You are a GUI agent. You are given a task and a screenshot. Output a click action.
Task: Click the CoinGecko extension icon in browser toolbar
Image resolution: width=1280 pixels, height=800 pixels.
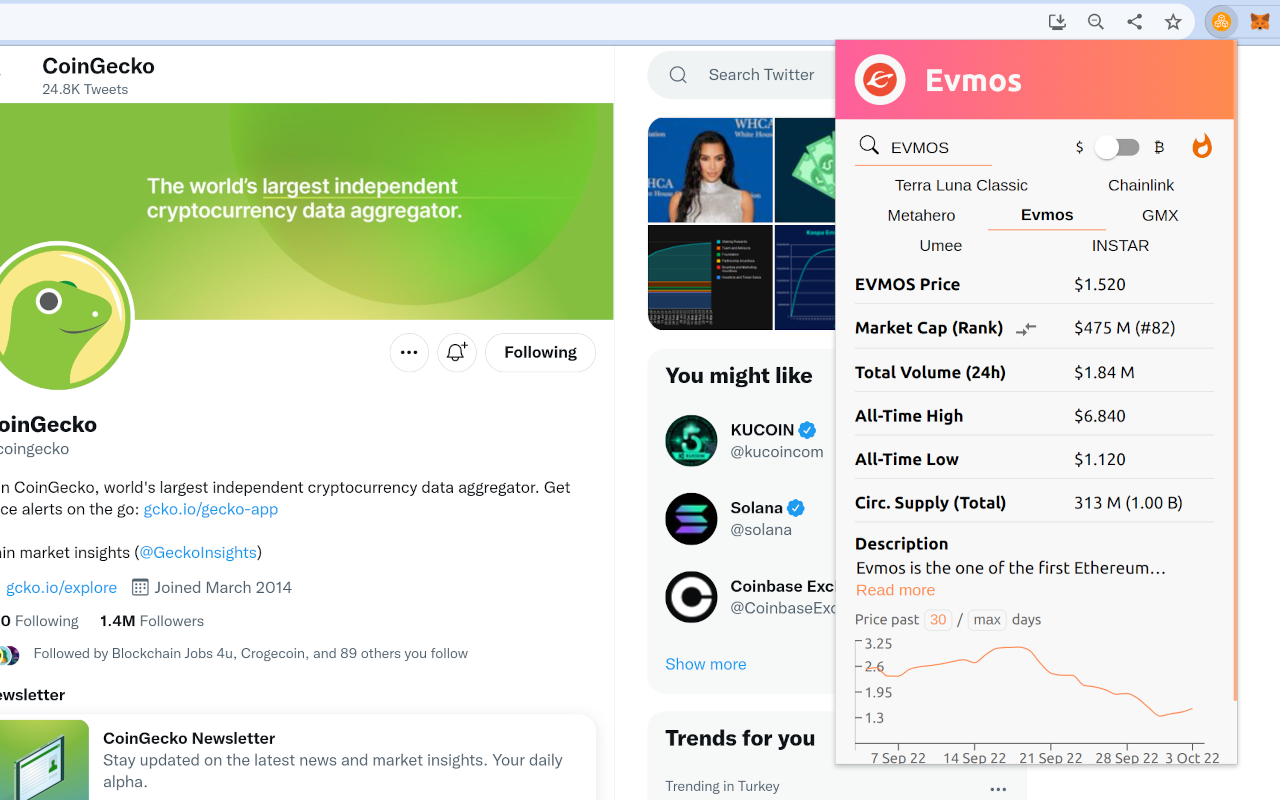click(1221, 22)
